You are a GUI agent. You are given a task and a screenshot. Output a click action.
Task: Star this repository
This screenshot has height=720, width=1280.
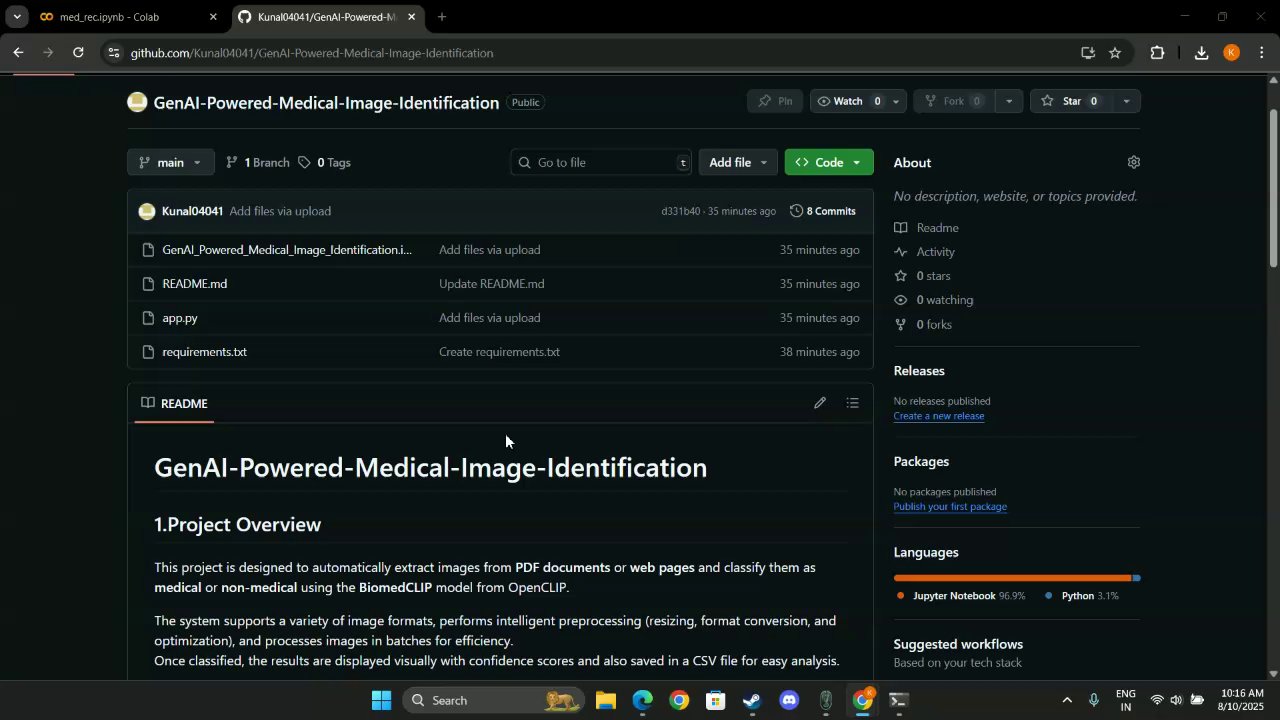click(x=1071, y=101)
